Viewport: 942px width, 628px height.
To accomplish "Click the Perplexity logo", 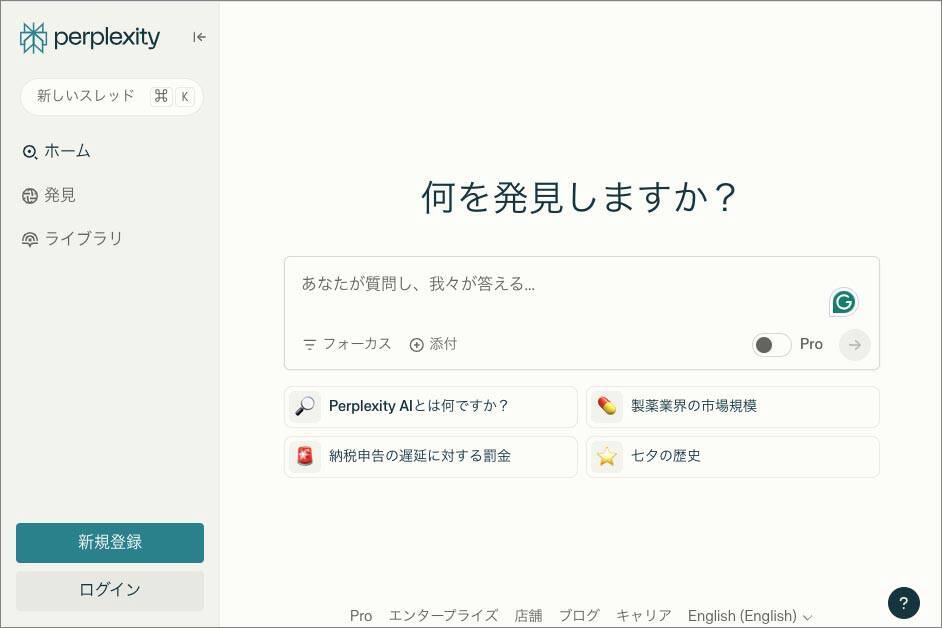I will 90,37.
